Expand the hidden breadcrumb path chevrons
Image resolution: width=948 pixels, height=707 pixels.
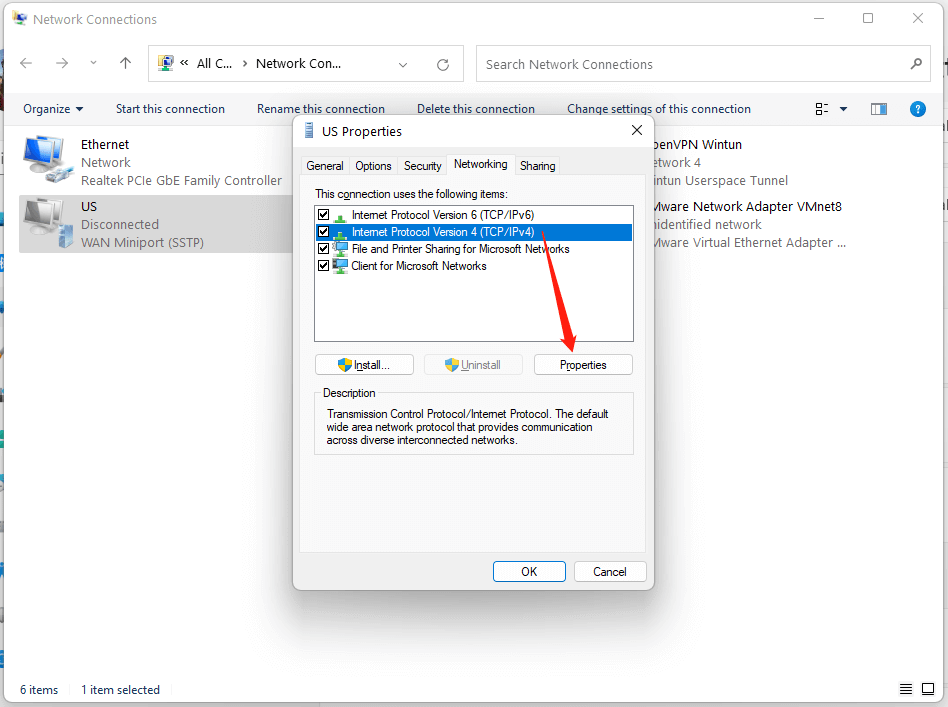[184, 63]
